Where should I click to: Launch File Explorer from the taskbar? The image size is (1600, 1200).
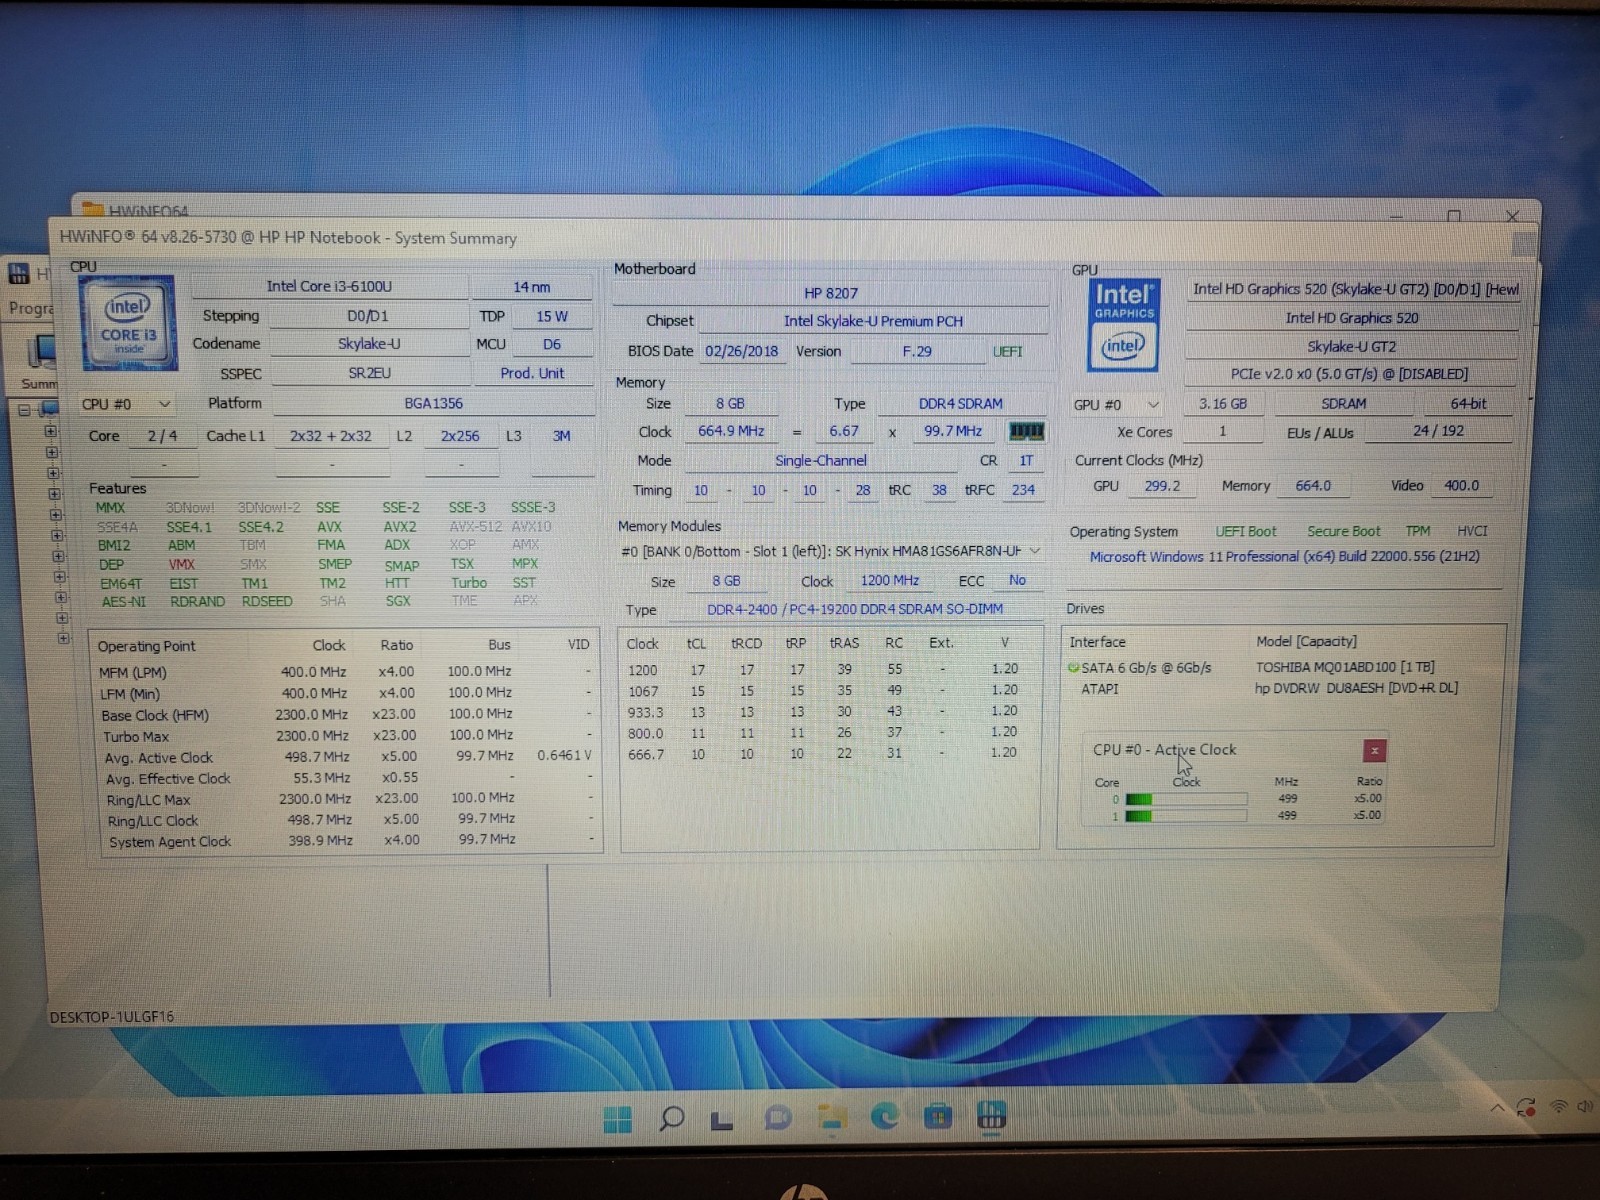coord(831,1117)
